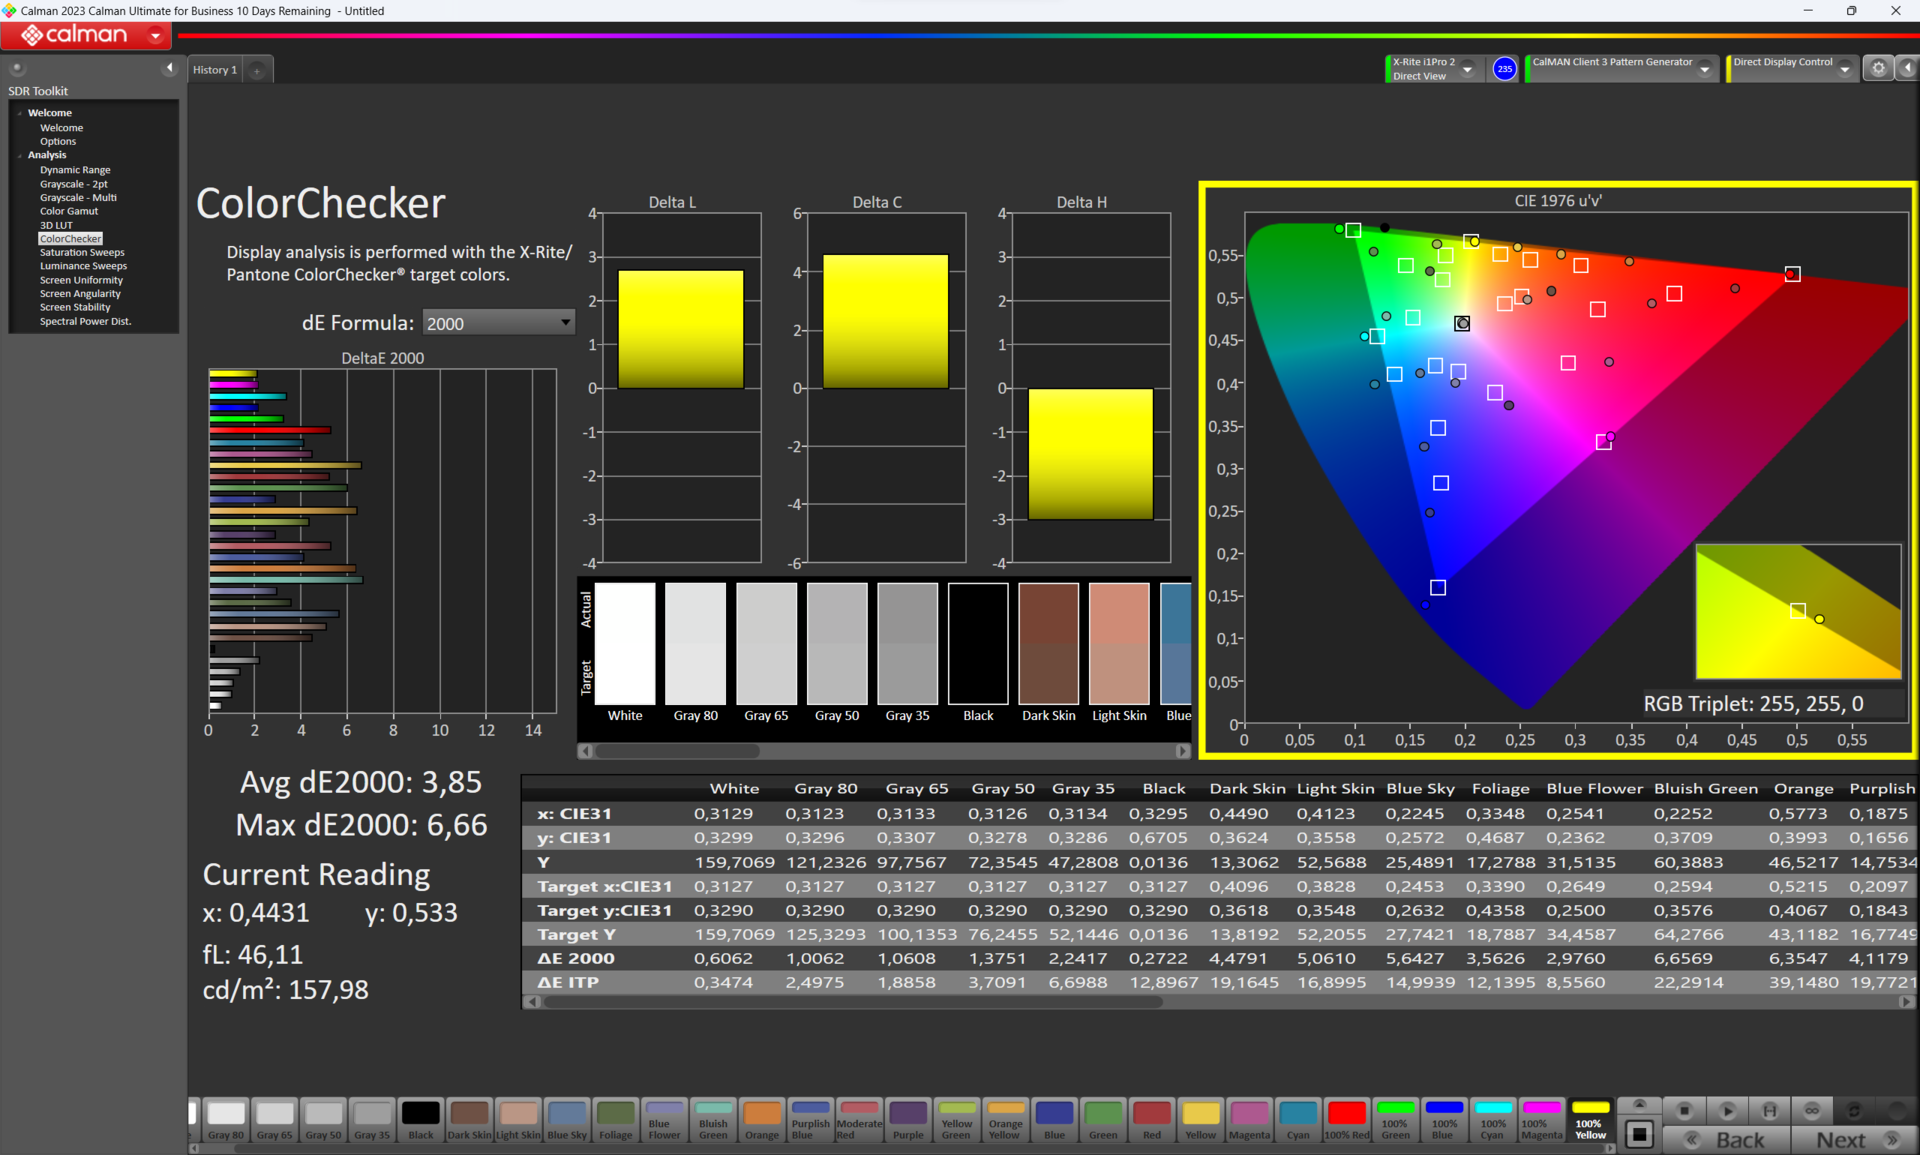Select the 100% Red color swatch
Screen dimensions: 1920x1155
coord(1346,1119)
